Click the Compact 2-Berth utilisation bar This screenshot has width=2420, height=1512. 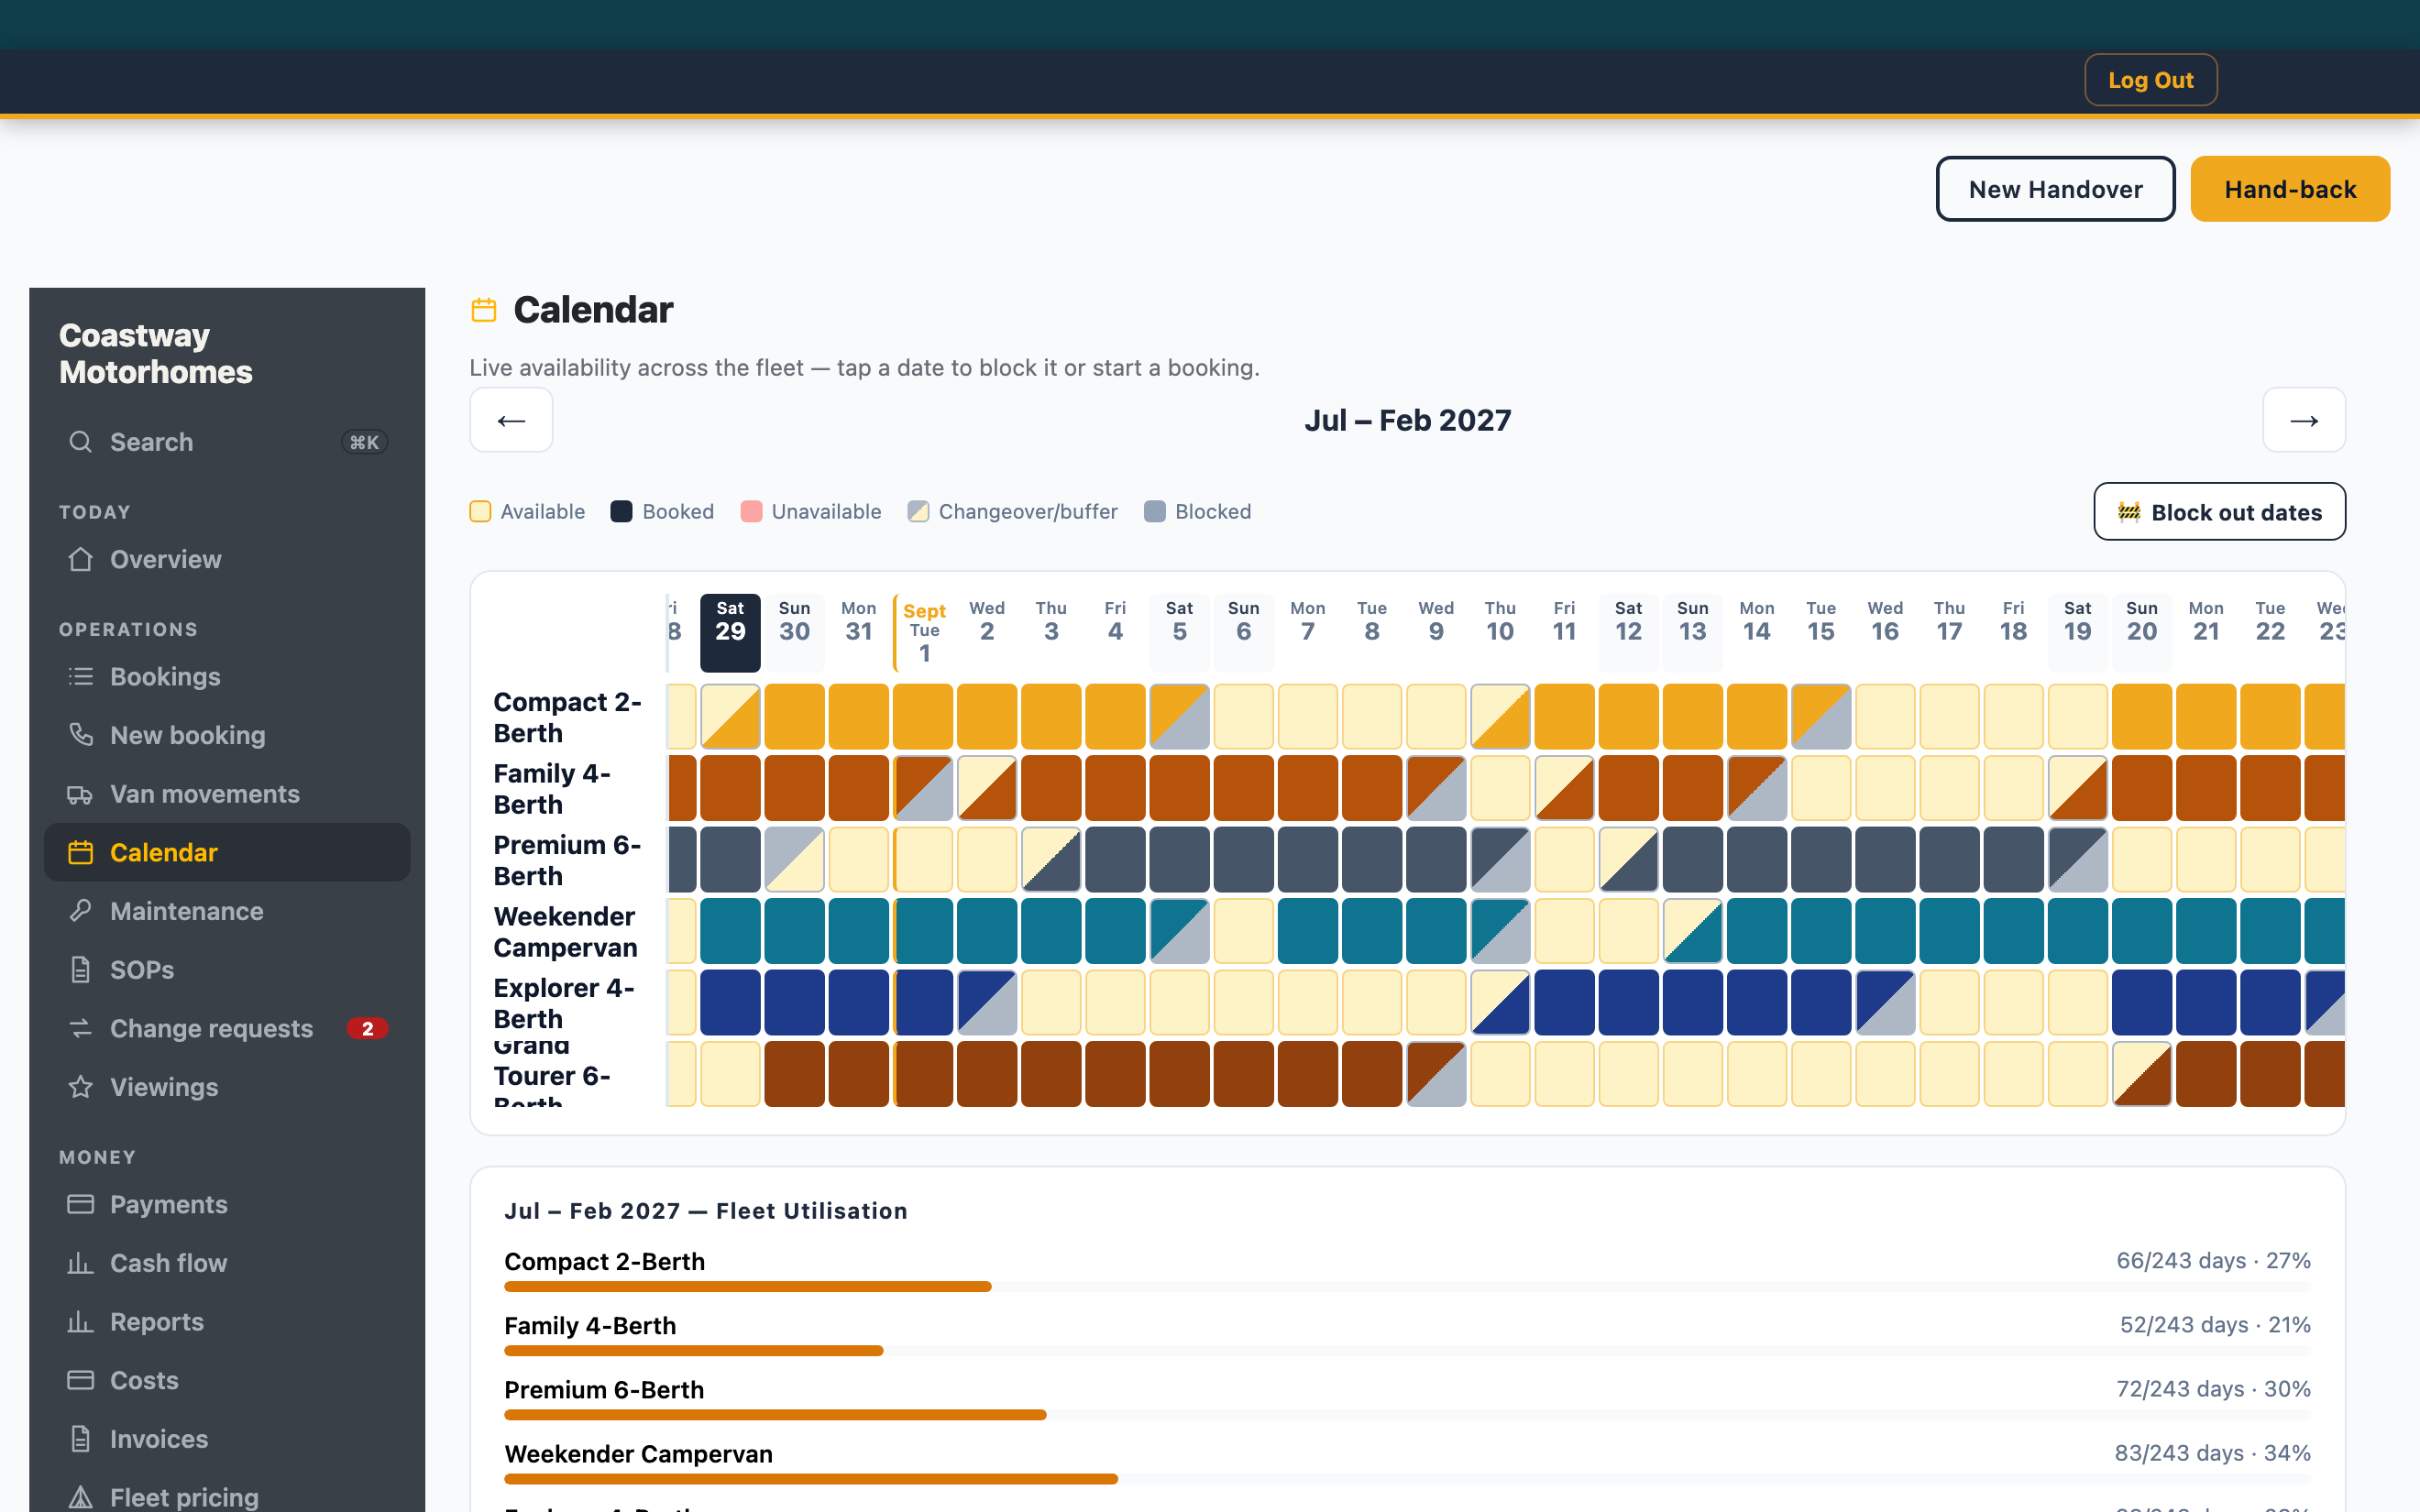[1407, 1286]
